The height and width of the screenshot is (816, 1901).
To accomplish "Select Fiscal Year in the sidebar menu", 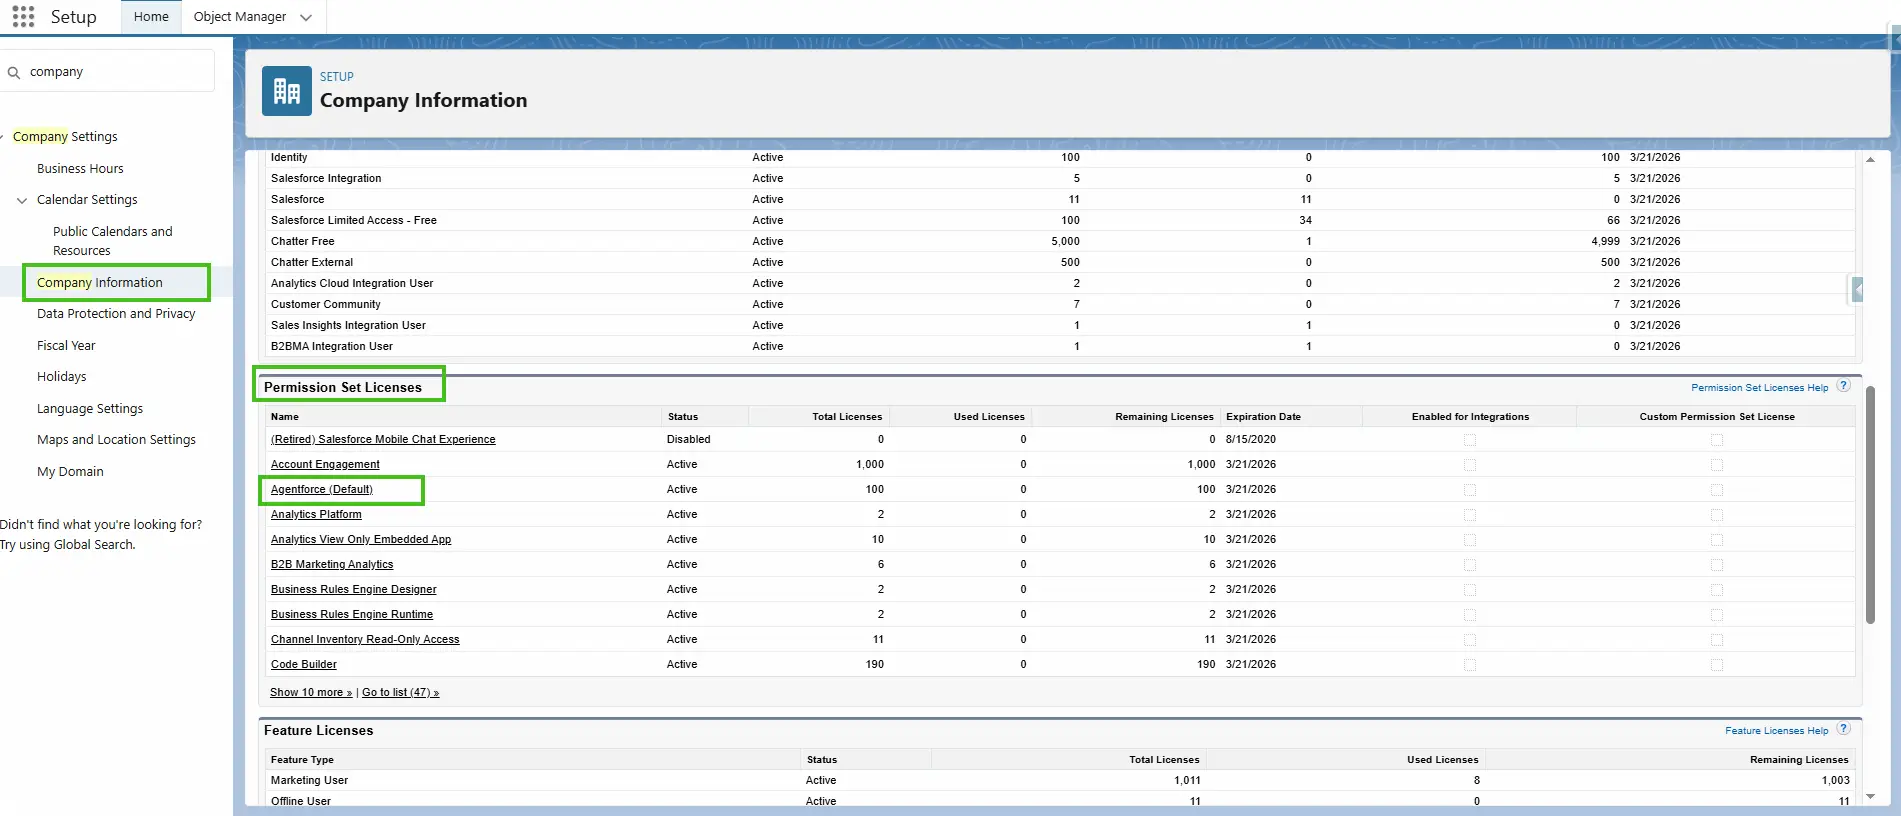I will [66, 346].
